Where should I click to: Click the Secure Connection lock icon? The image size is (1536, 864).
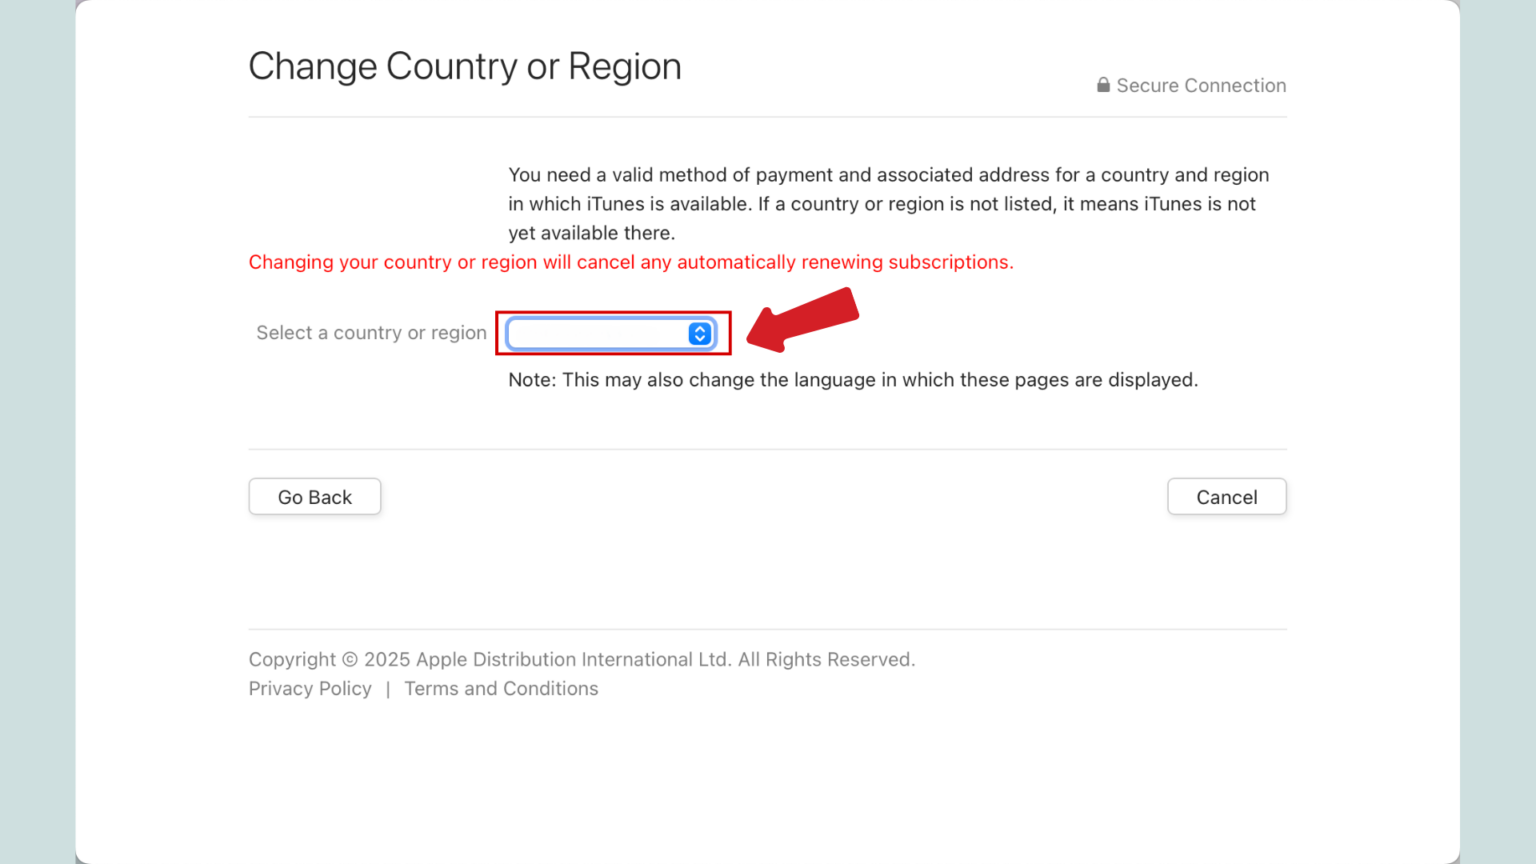(1103, 85)
